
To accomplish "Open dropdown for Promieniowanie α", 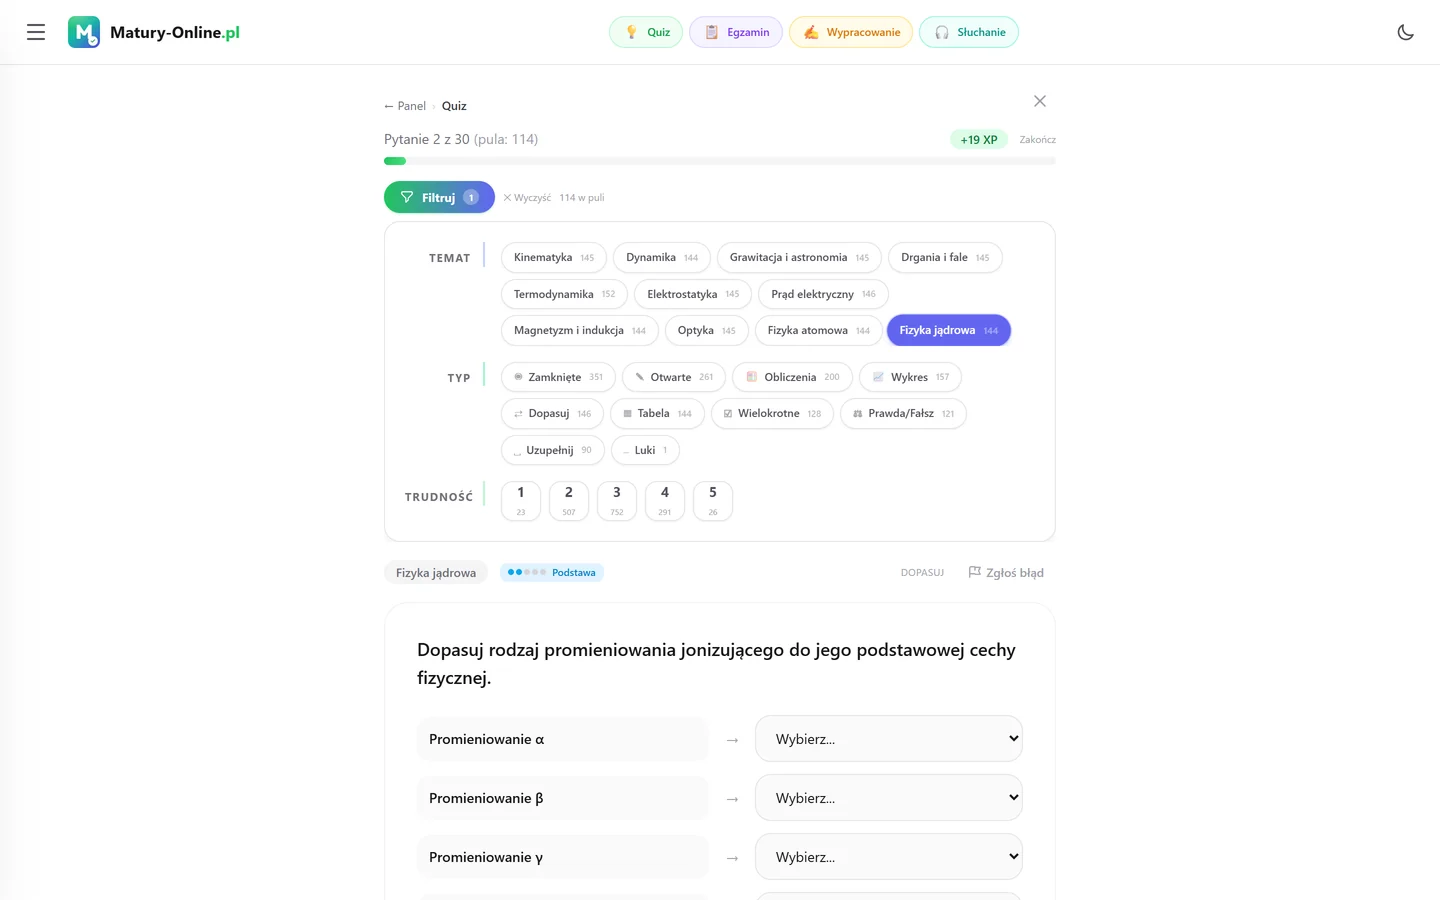I will [889, 739].
